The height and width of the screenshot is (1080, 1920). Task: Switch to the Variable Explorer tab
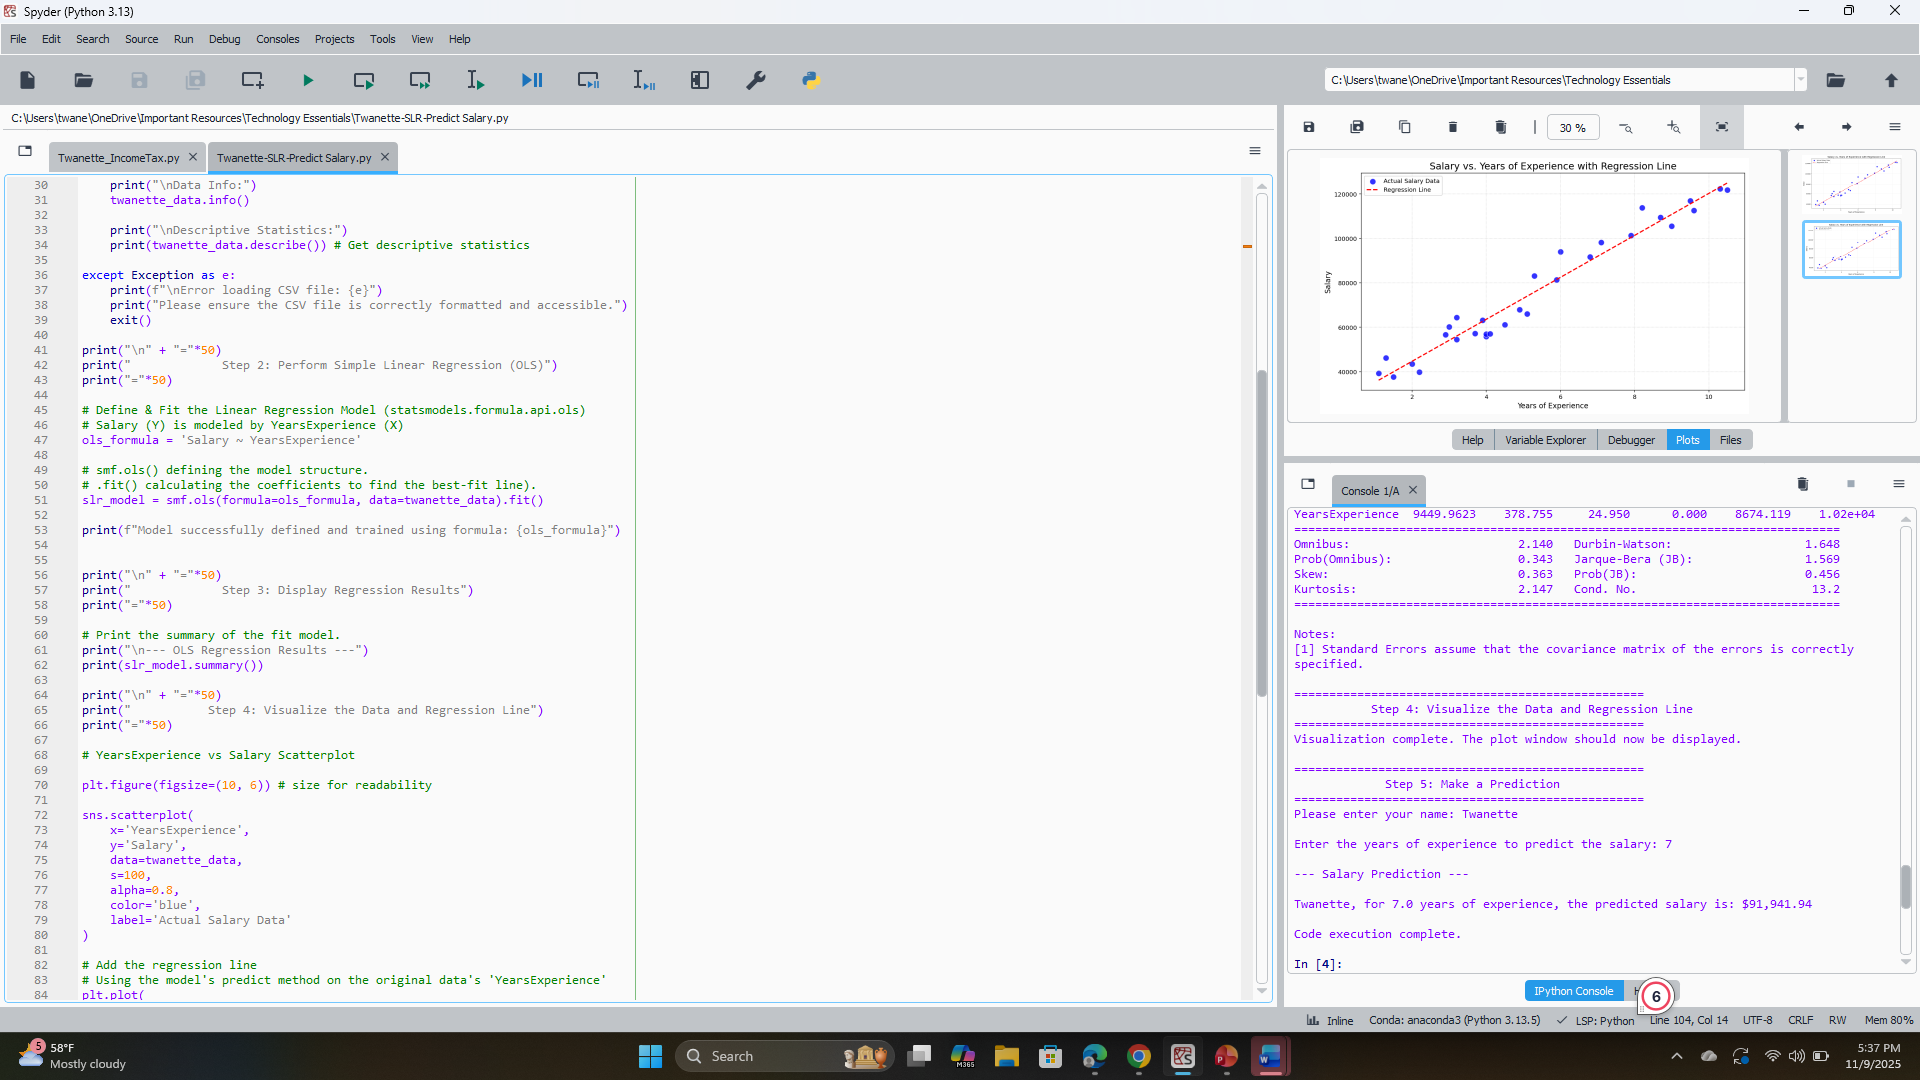[x=1545, y=440]
